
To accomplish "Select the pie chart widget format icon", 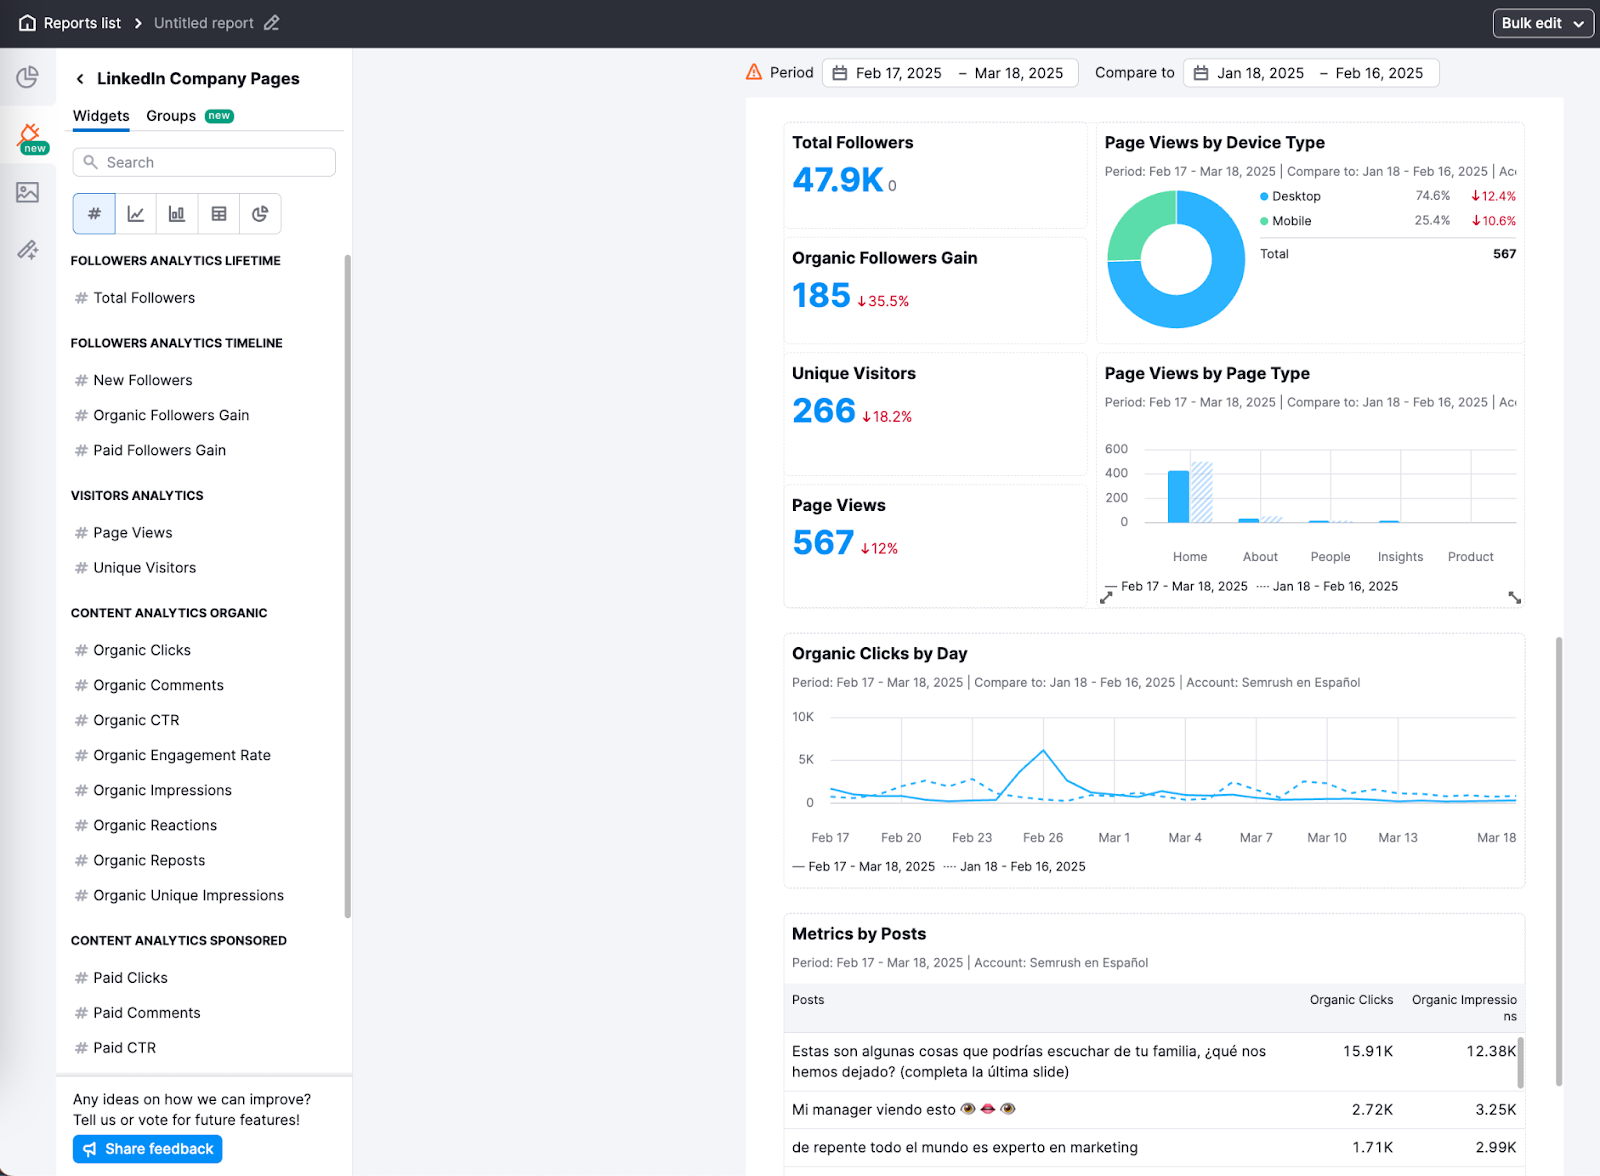I will click(x=260, y=213).
